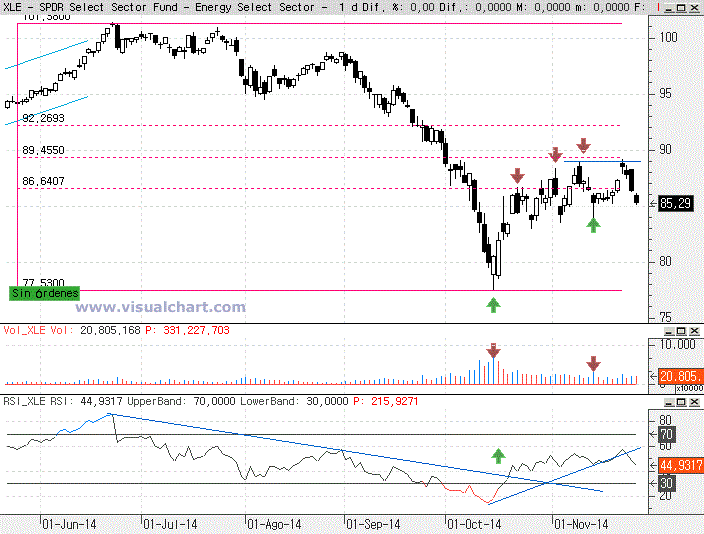Click the volume reading 20,805,168
Screen dimensions: 704x534
[x=110, y=330]
